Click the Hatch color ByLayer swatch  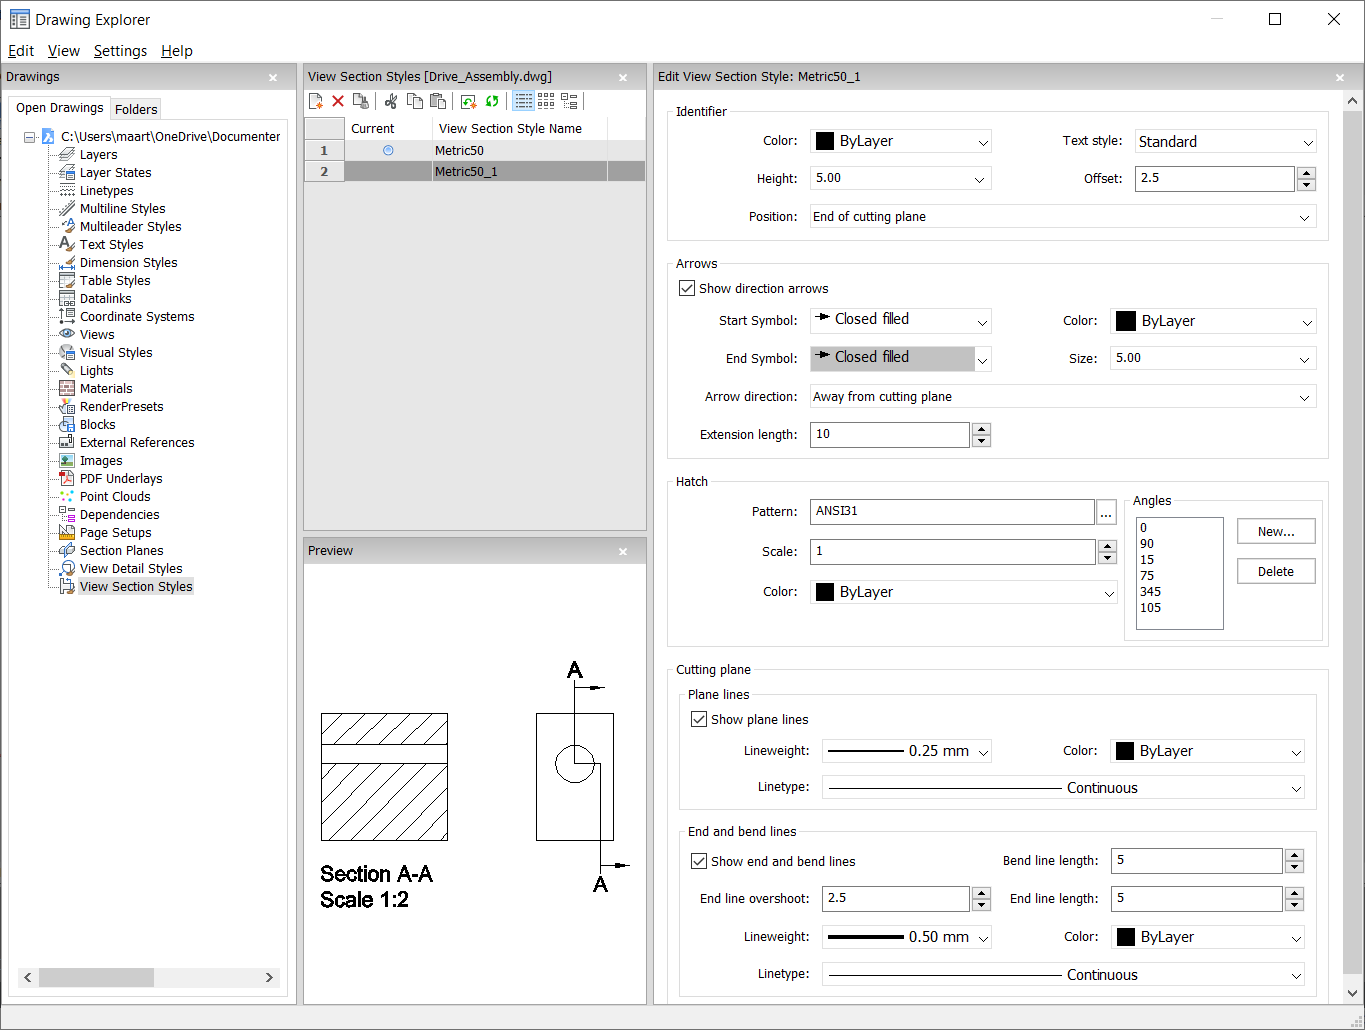pos(825,592)
